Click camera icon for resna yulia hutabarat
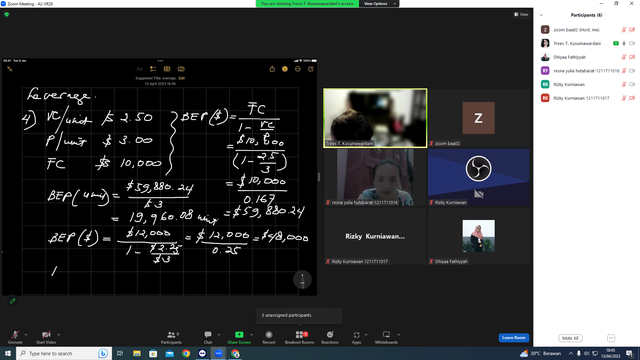This screenshot has height=360, width=640. [x=632, y=71]
